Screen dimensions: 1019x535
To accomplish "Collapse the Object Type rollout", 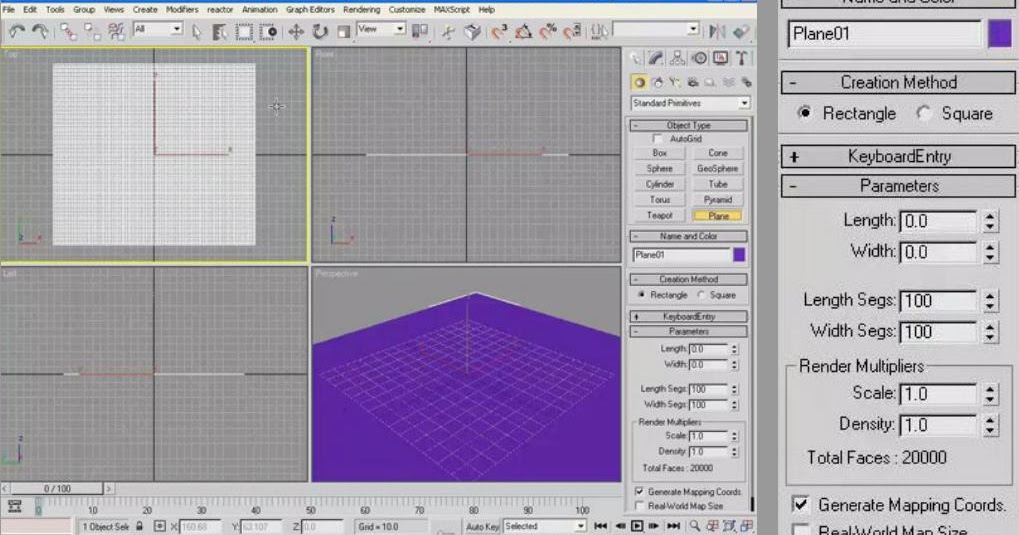I will [x=688, y=125].
